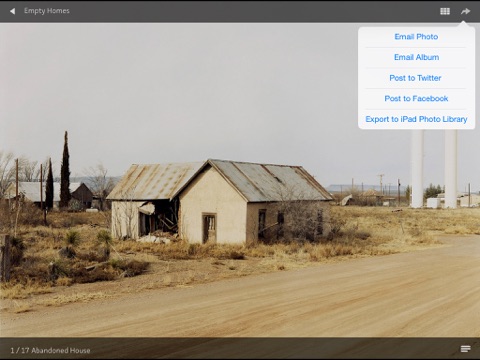Select Post to Twitter
480x360 pixels.
tap(416, 78)
